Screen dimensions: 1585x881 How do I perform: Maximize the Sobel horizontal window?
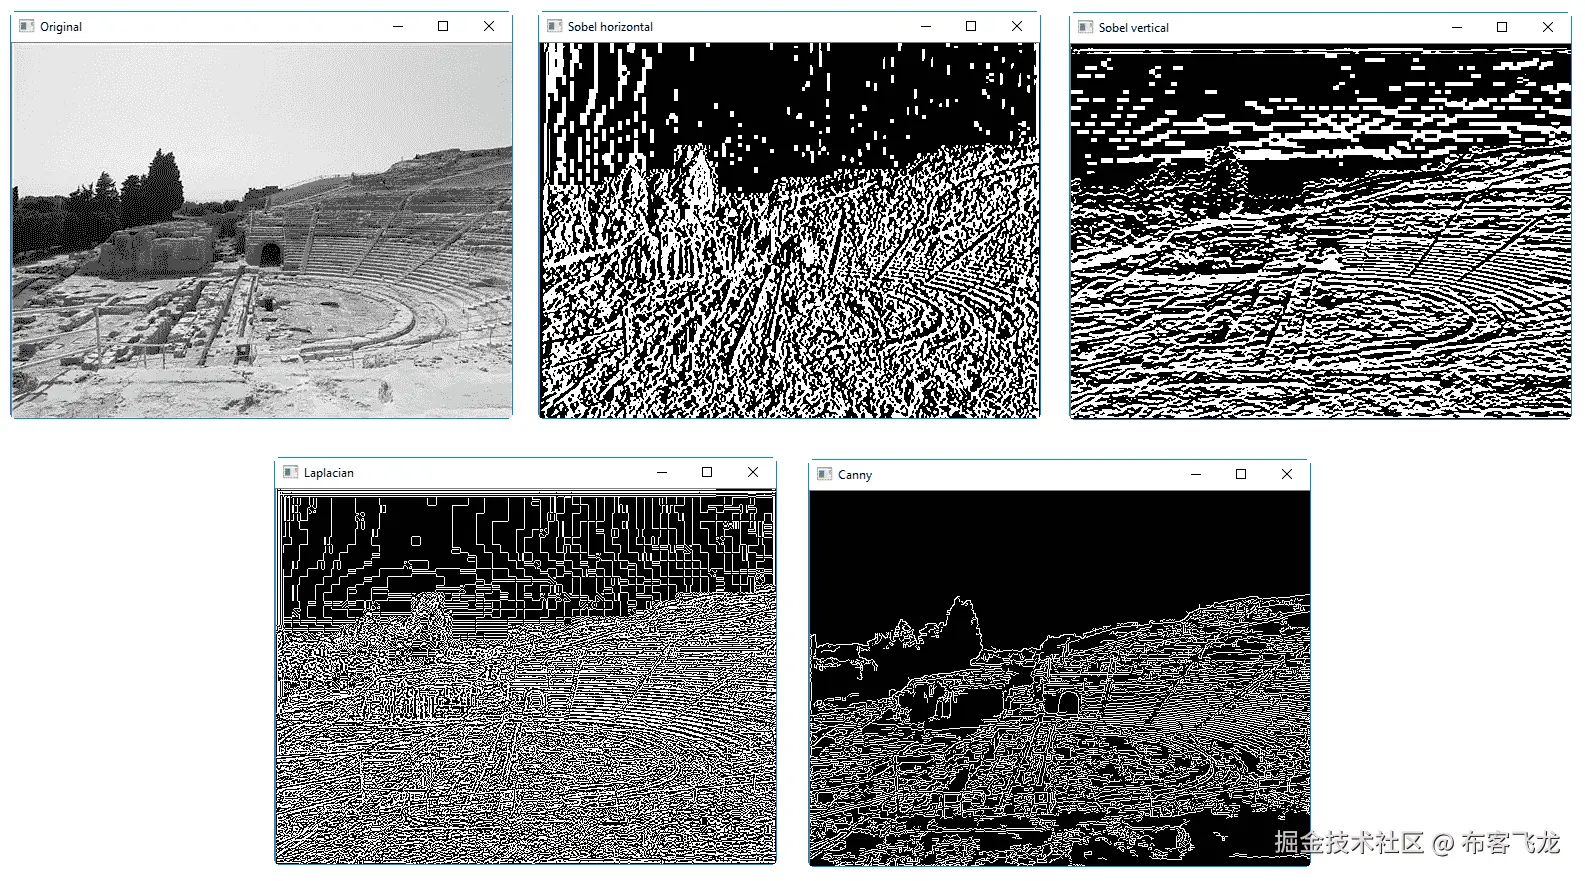[x=971, y=26]
